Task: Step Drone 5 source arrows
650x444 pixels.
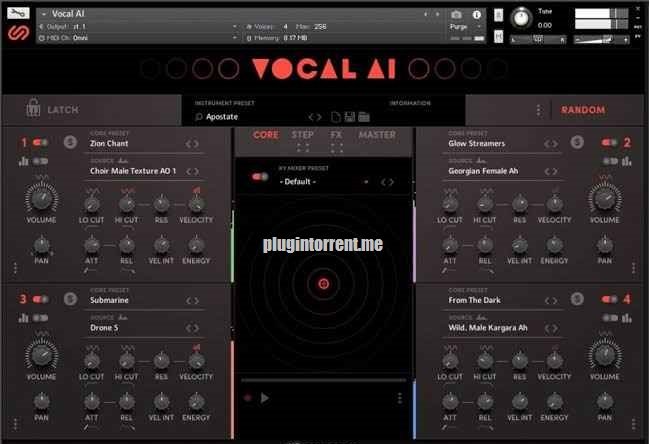Action: click(192, 328)
